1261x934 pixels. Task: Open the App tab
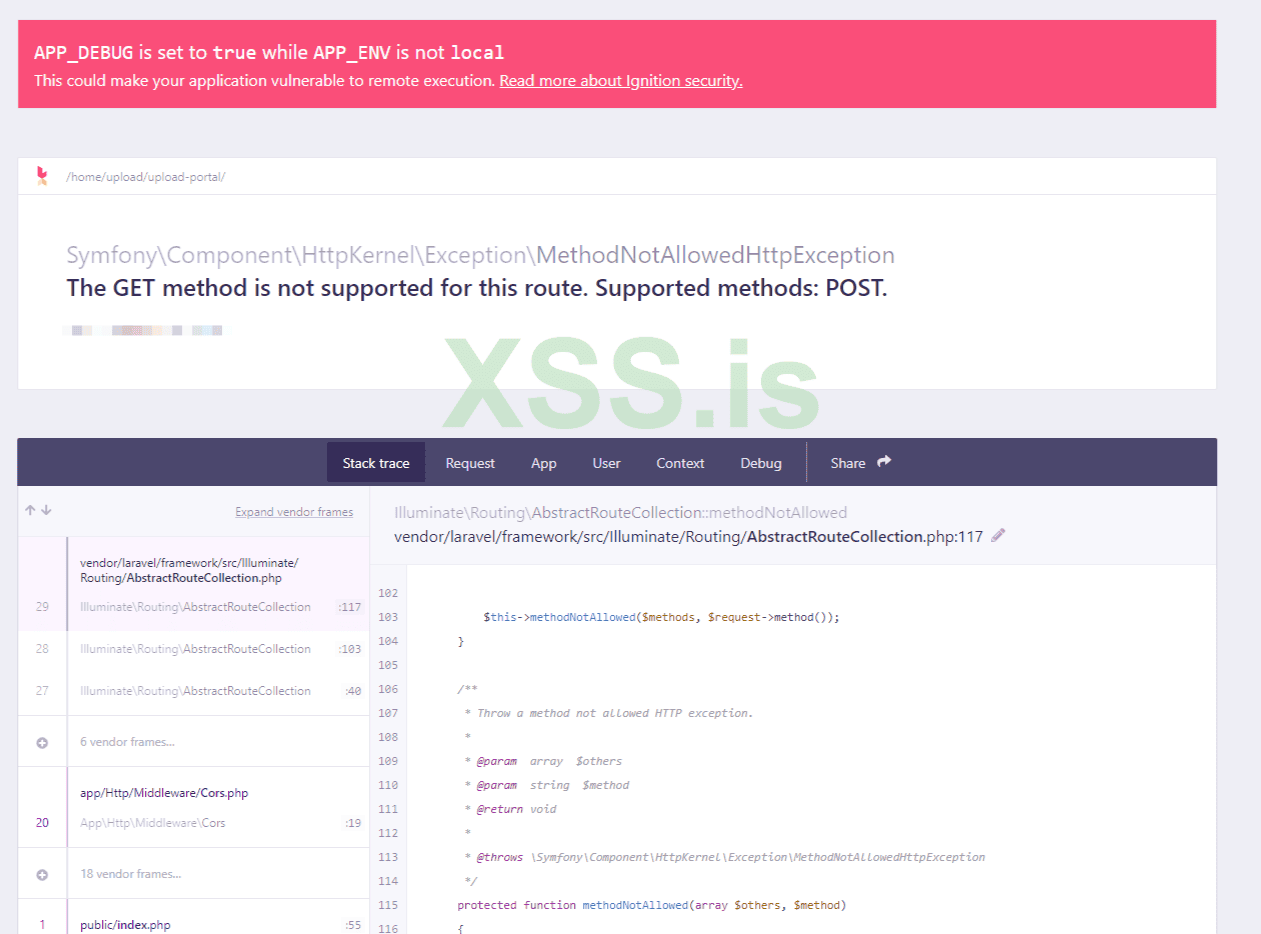[544, 463]
